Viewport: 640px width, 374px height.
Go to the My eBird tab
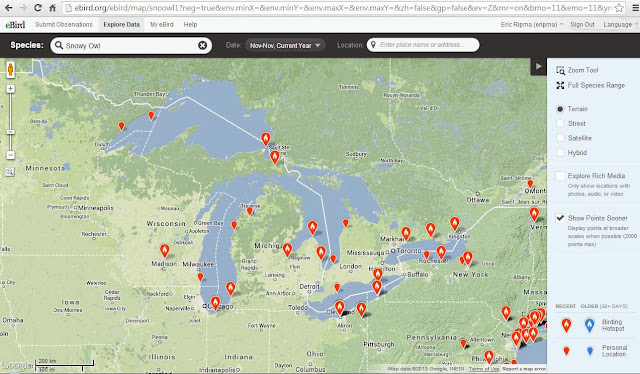pyautogui.click(x=162, y=24)
